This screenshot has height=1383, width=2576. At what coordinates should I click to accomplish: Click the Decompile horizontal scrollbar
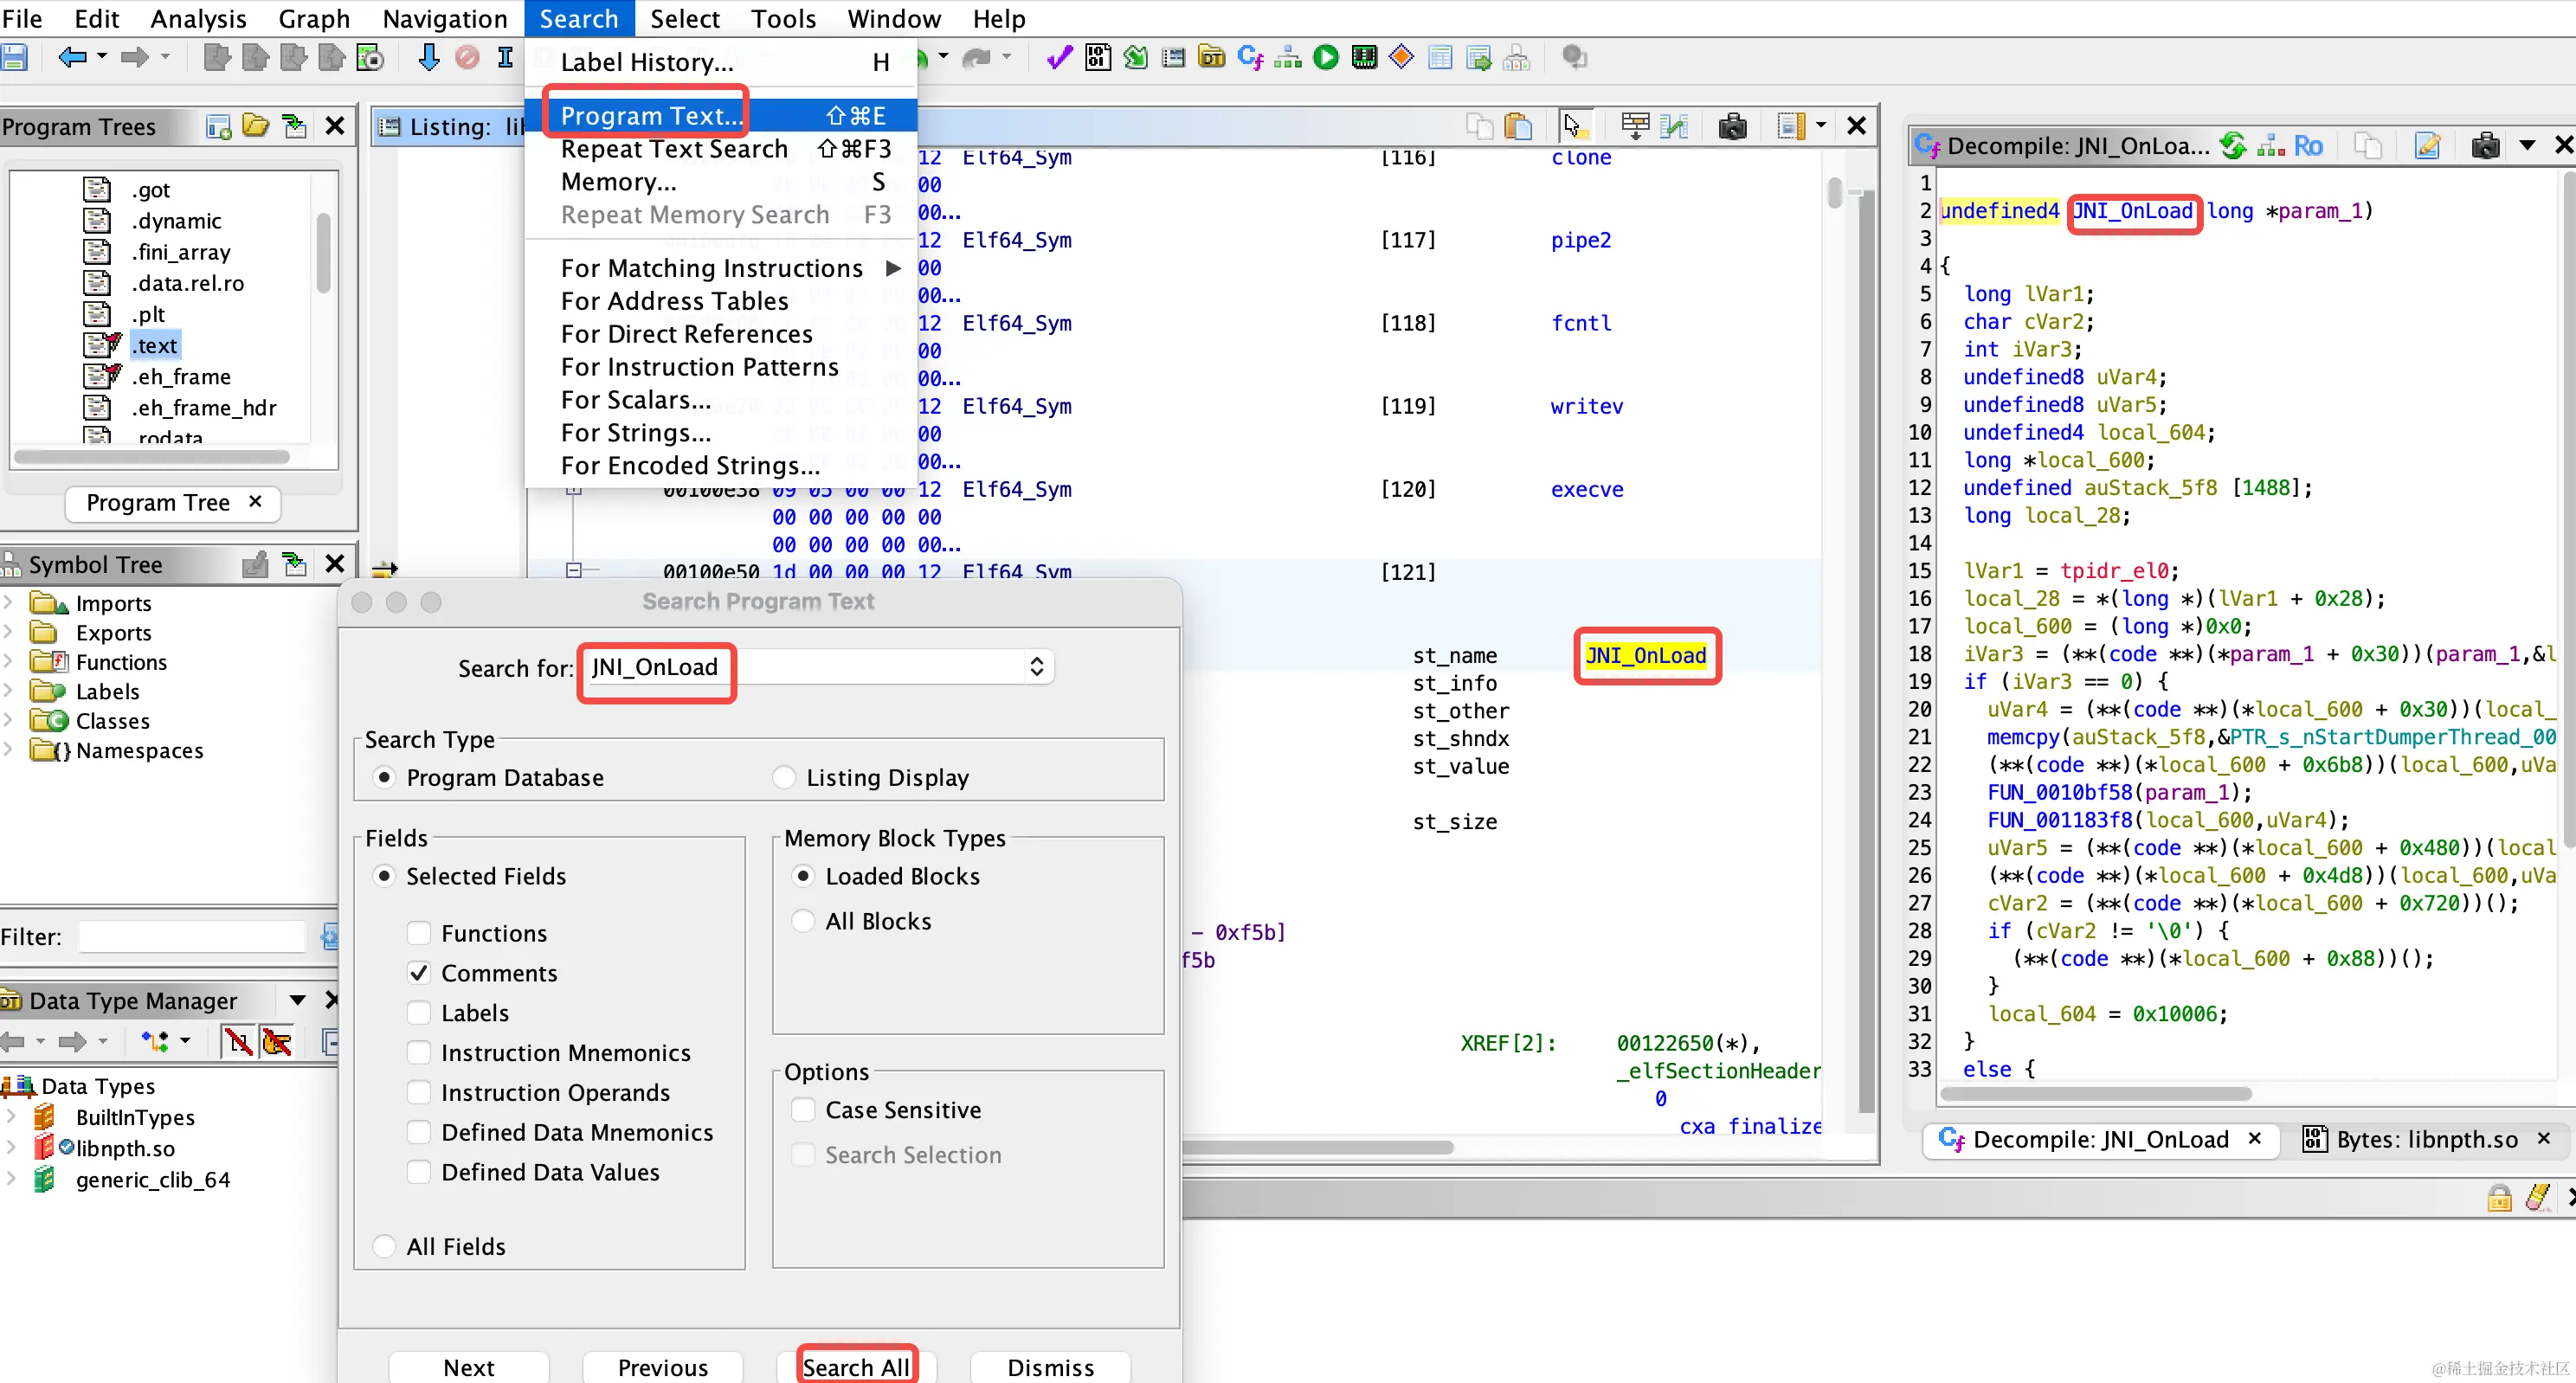[2096, 1094]
